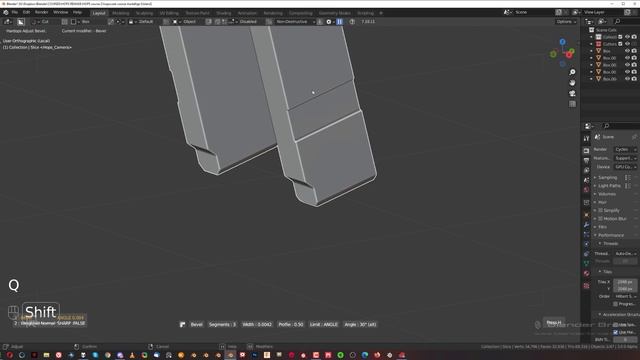The width and height of the screenshot is (640, 360).
Task: Toggle the Progressive Refine checkbox
Action: click(x=616, y=304)
